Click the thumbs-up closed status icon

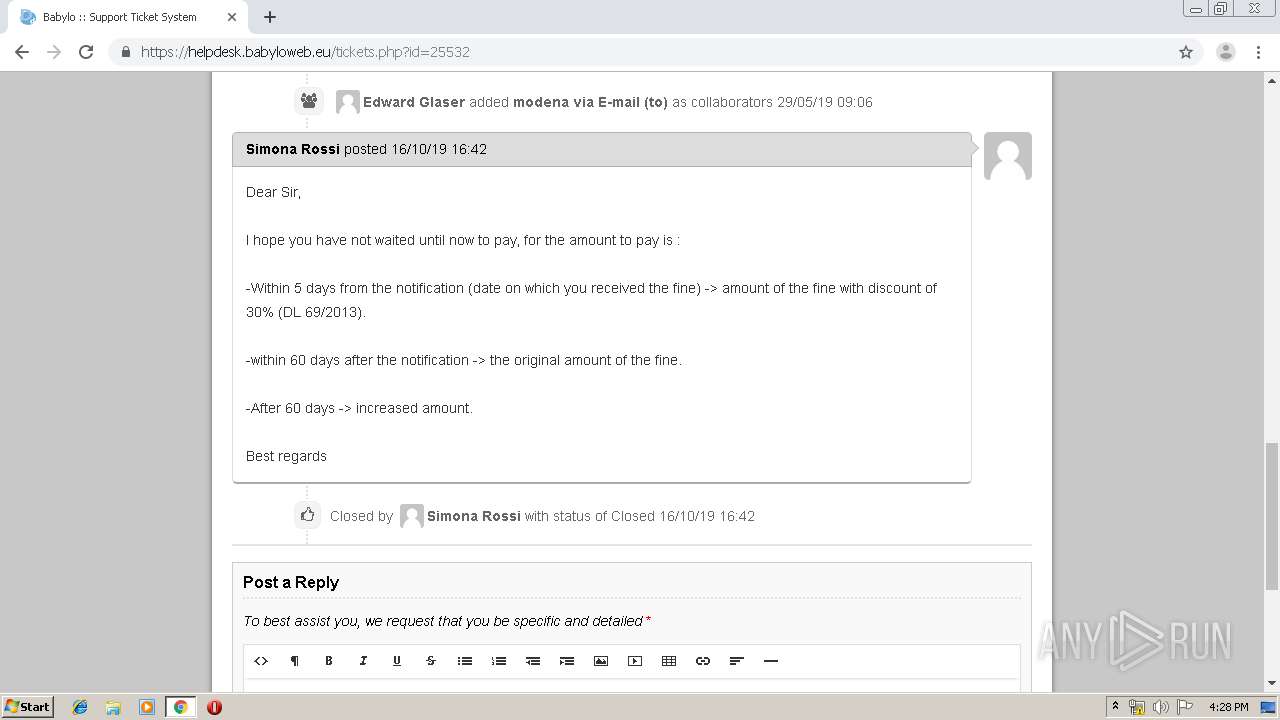pyautogui.click(x=308, y=515)
